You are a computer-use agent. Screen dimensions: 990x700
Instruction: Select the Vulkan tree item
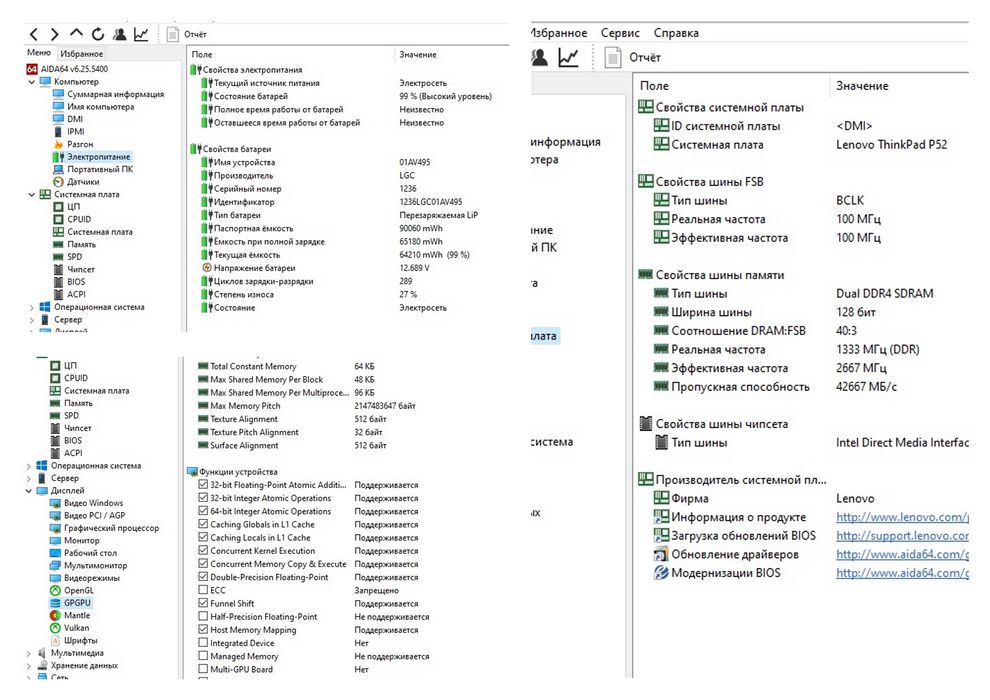tap(76, 628)
